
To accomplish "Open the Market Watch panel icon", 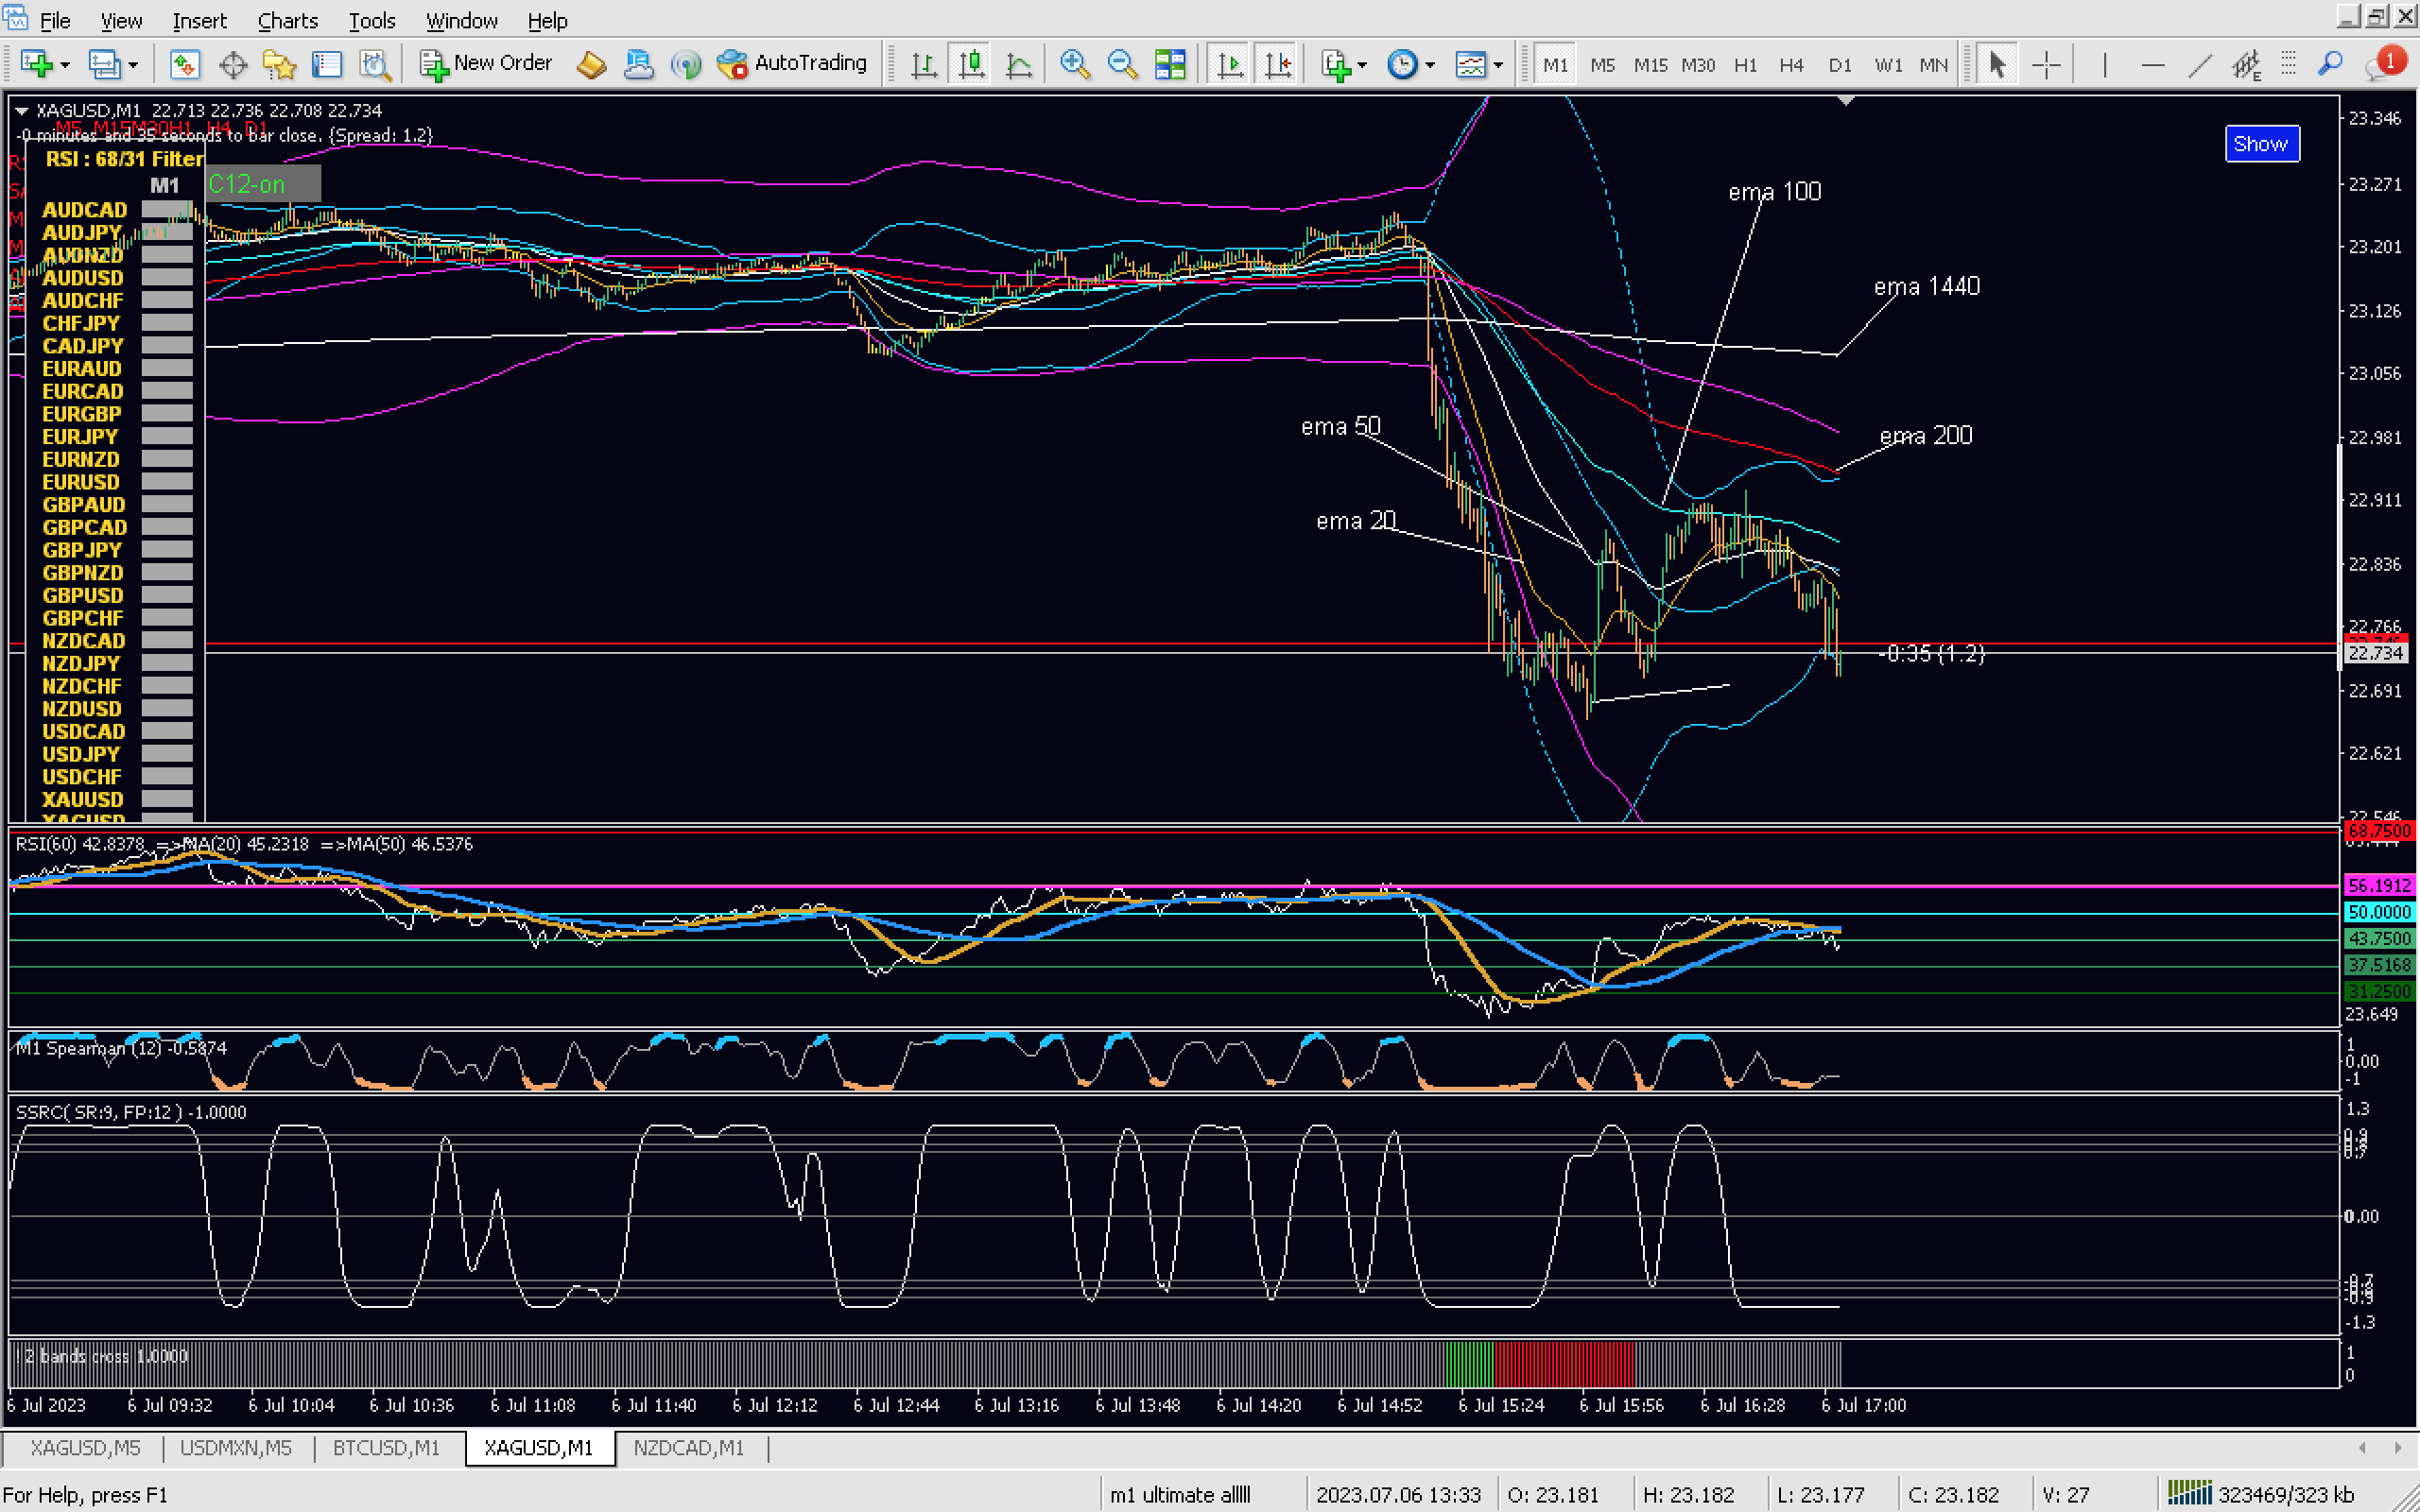I will click(184, 65).
